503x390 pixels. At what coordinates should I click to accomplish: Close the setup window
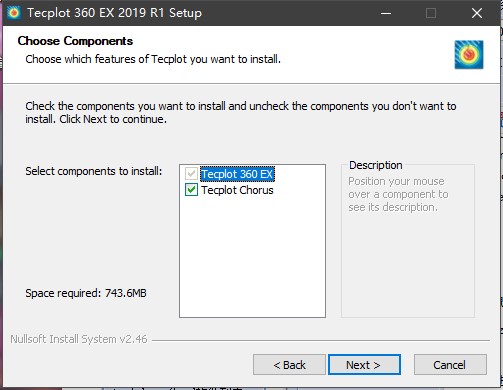[x=477, y=13]
